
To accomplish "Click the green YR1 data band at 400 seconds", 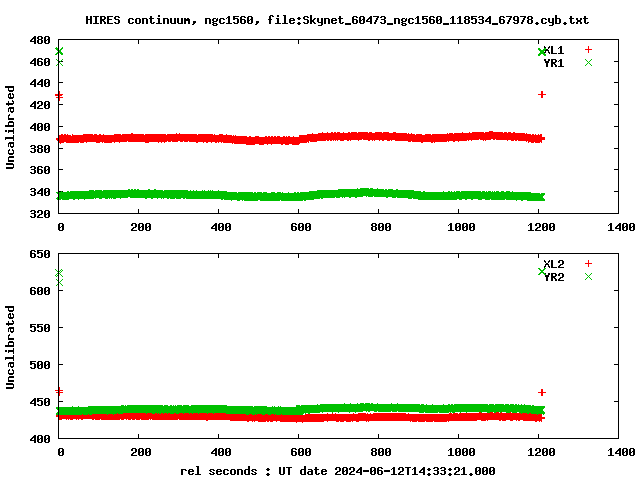I will click(218, 195).
